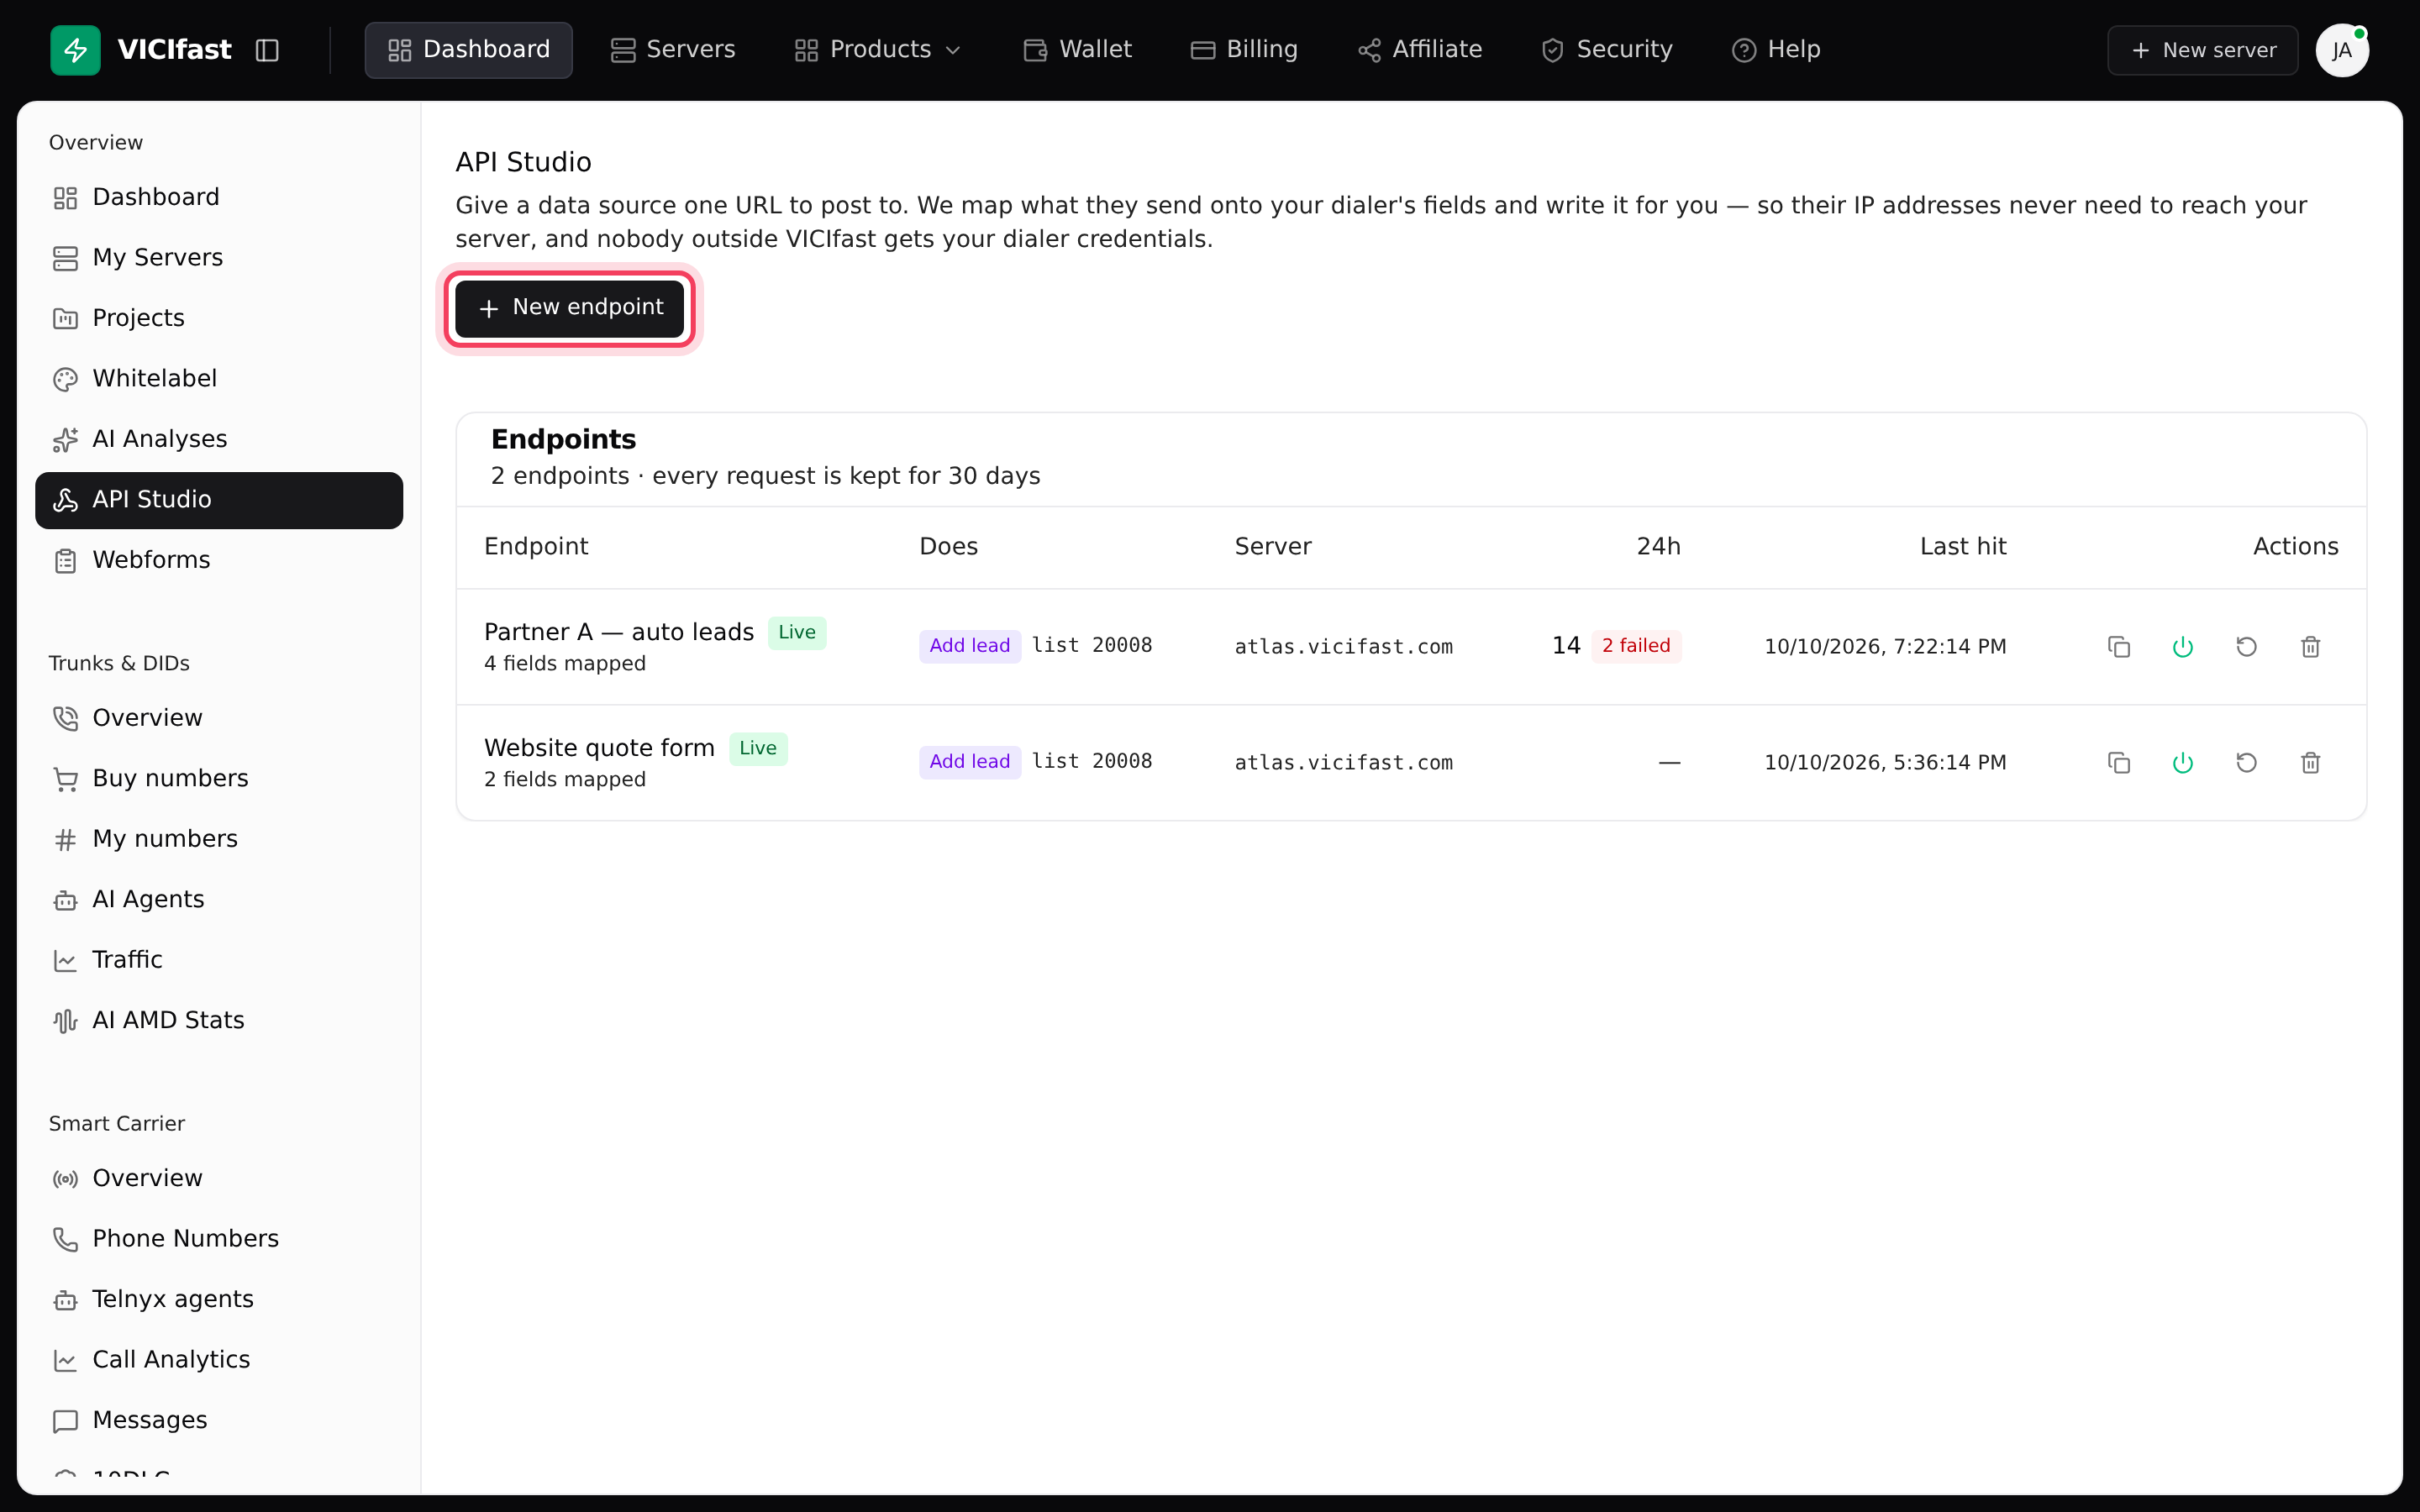Viewport: 2420px width, 1512px height.
Task: Expand the Products dropdown in top nav
Action: coord(878,50)
